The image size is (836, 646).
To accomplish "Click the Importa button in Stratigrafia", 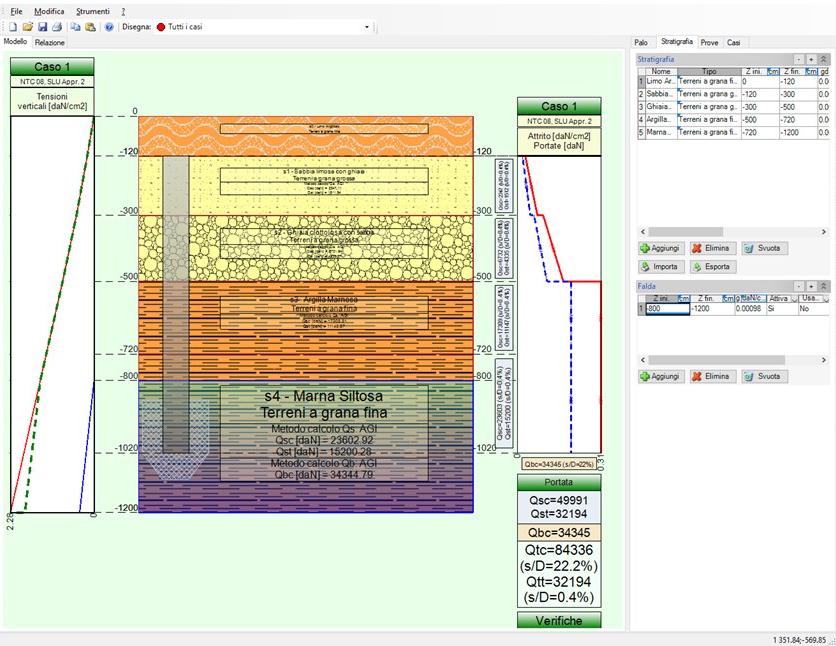I will [660, 267].
